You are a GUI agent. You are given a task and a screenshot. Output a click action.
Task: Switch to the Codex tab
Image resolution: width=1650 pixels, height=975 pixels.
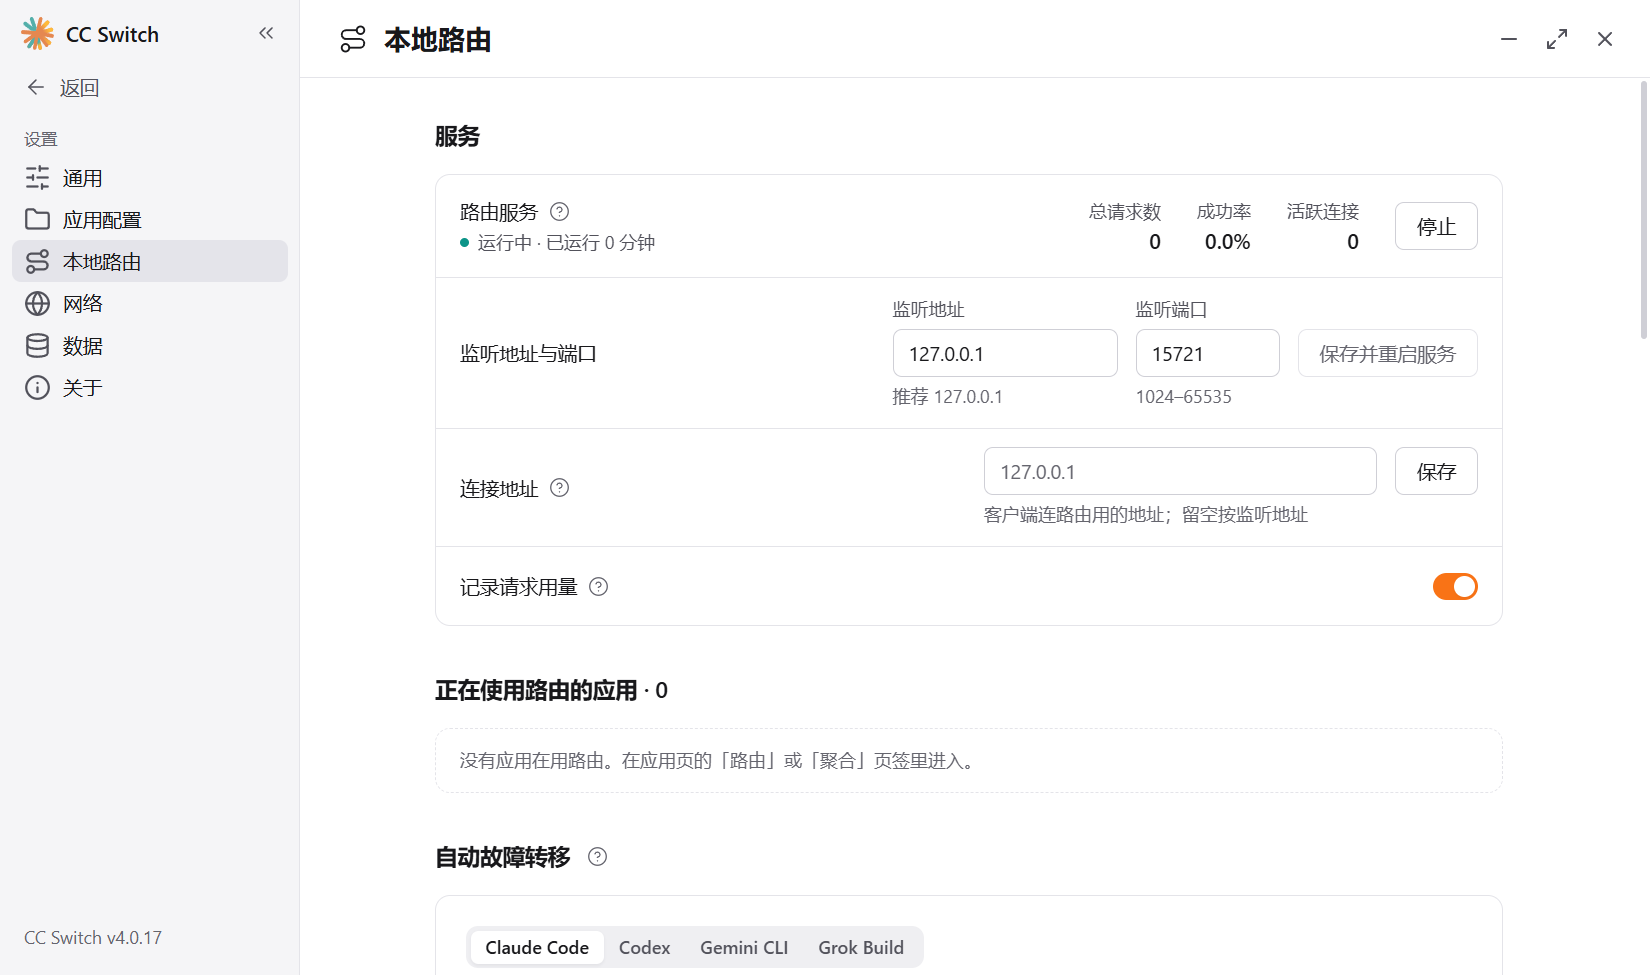click(644, 947)
